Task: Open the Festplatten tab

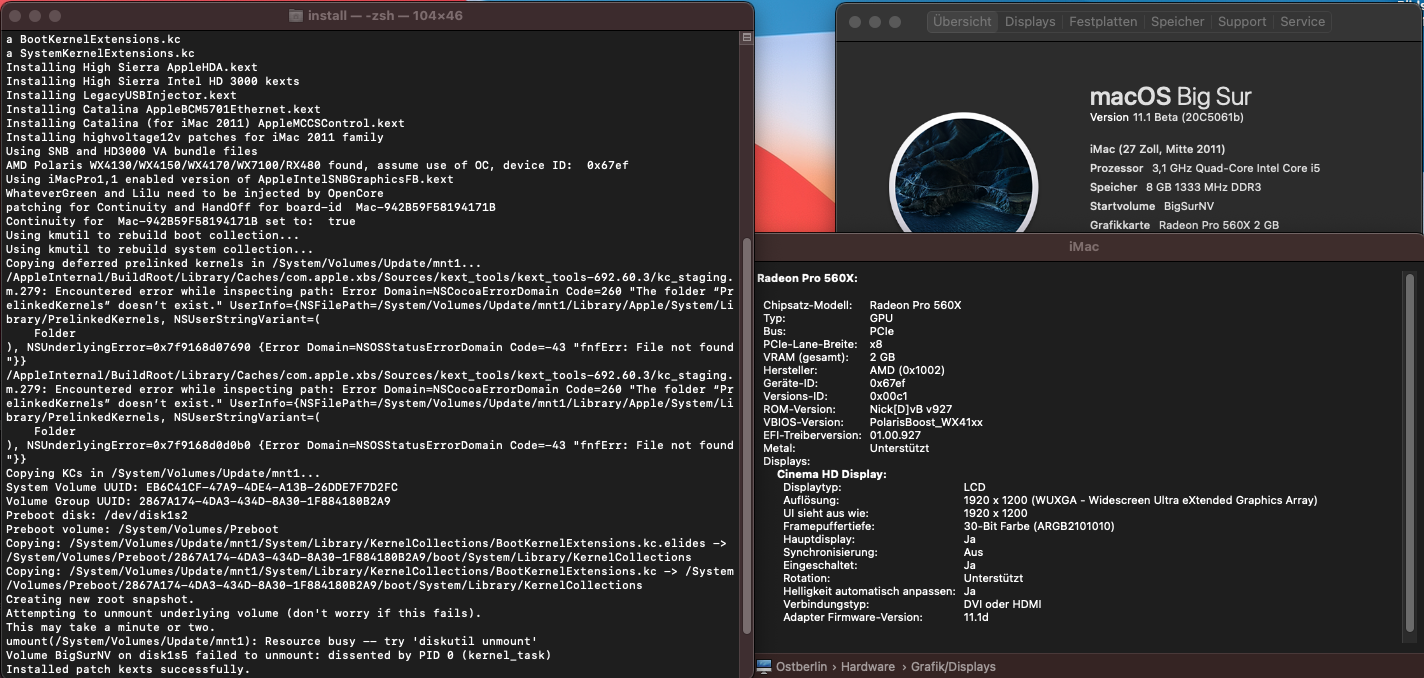Action: pyautogui.click(x=1103, y=21)
